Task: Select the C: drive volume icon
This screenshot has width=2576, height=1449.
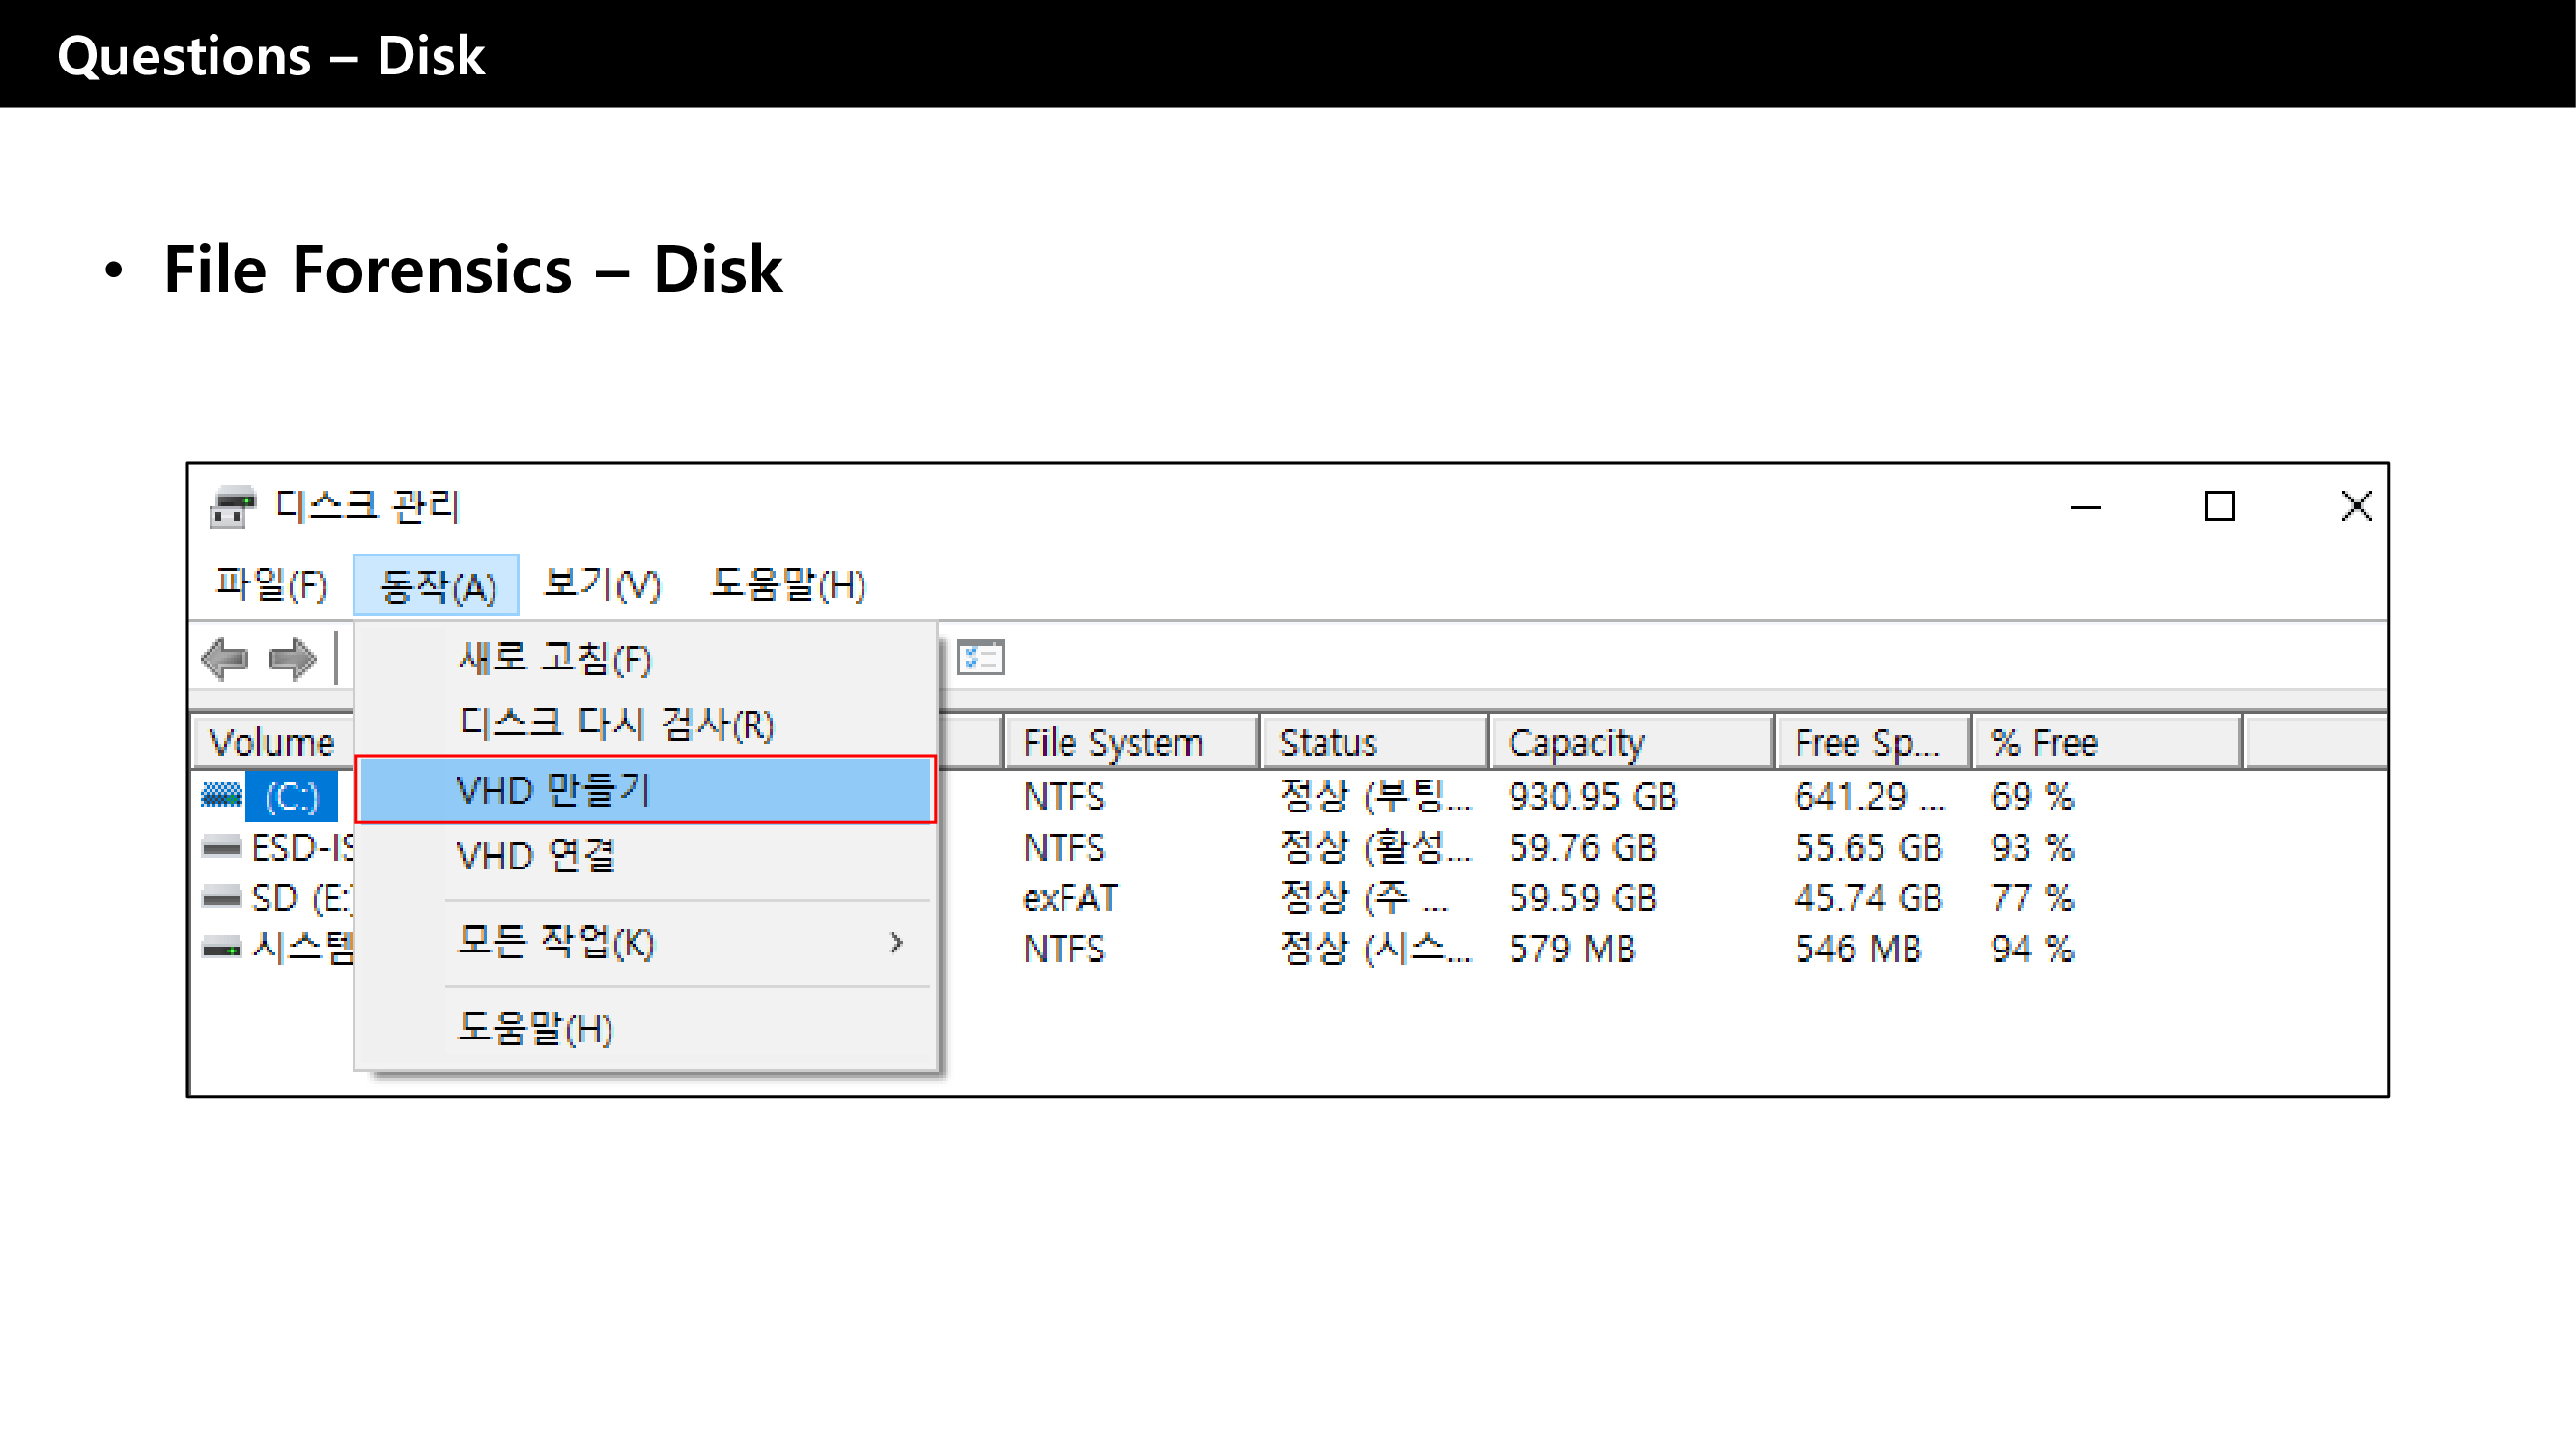Action: click(x=221, y=796)
